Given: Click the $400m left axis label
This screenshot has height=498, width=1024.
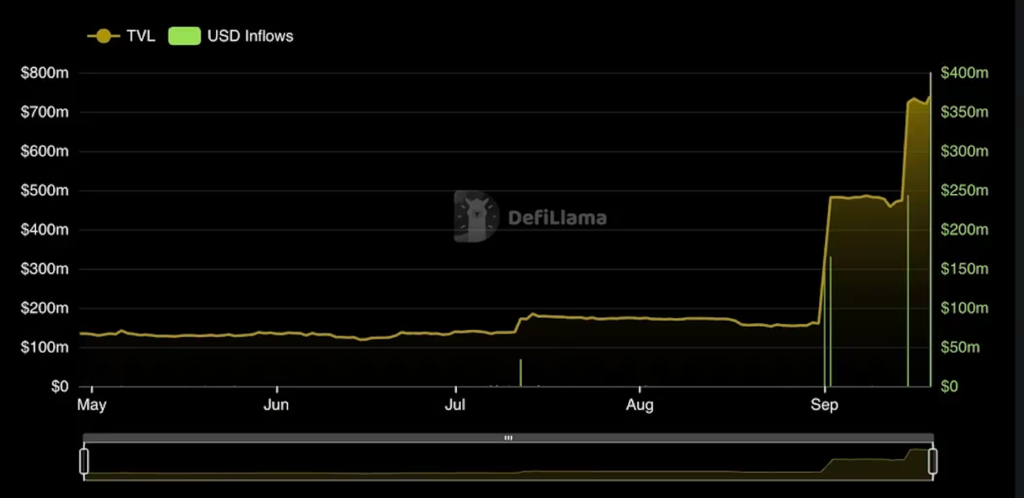Looking at the screenshot, I should [x=45, y=230].
